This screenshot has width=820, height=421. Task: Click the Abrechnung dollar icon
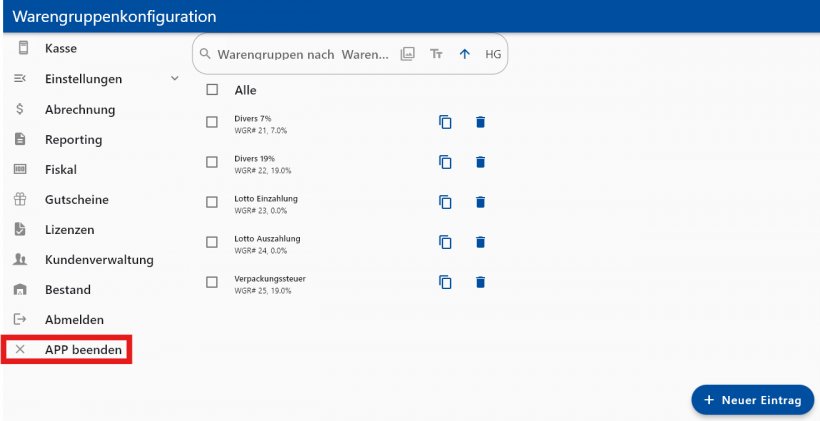click(20, 109)
